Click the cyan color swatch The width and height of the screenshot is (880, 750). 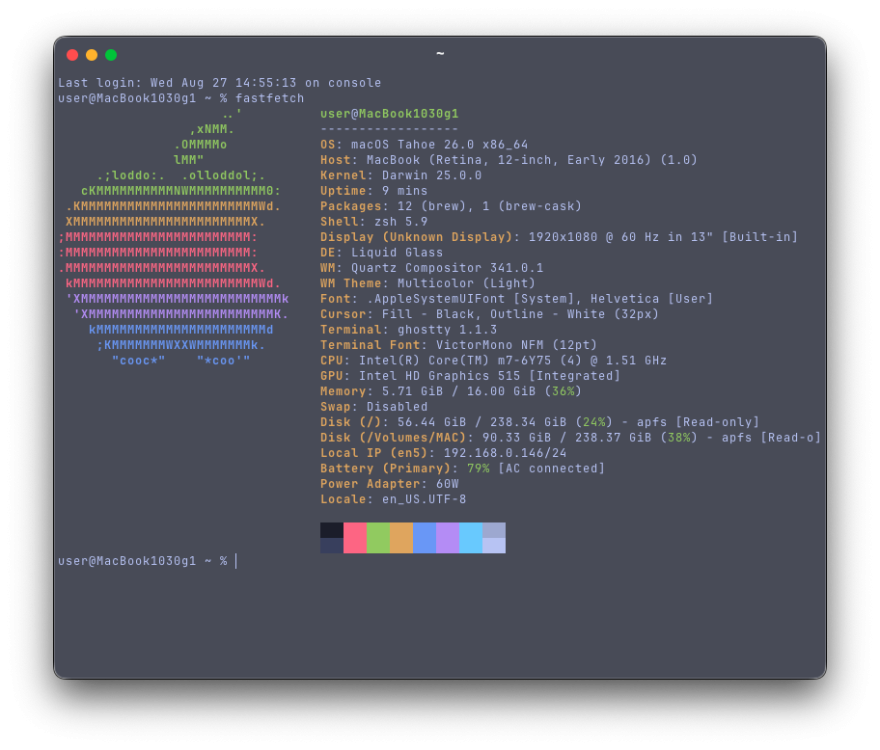pos(471,538)
